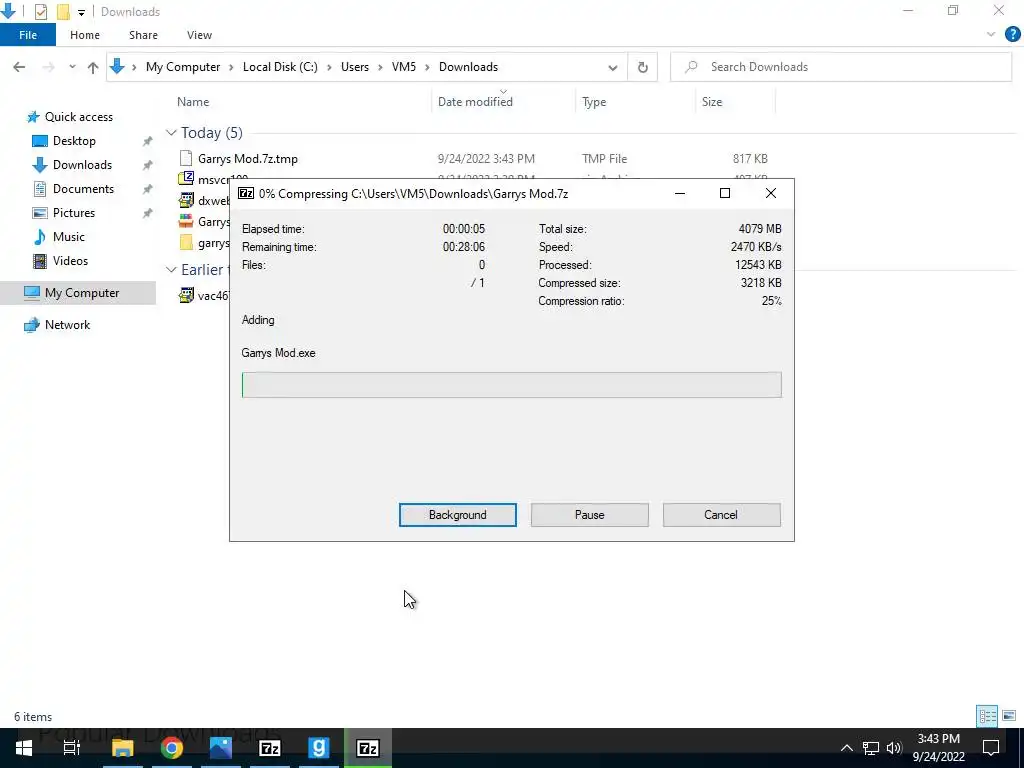Select the msvcr file icon
Viewport: 1024px width, 768px height.
(186, 178)
